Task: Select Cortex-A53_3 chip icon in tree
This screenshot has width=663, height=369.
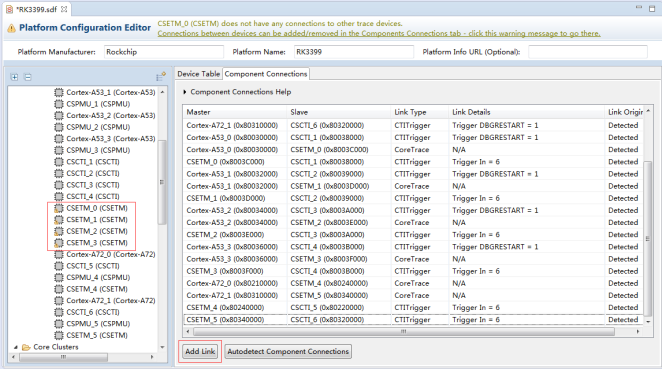Action: coord(59,139)
